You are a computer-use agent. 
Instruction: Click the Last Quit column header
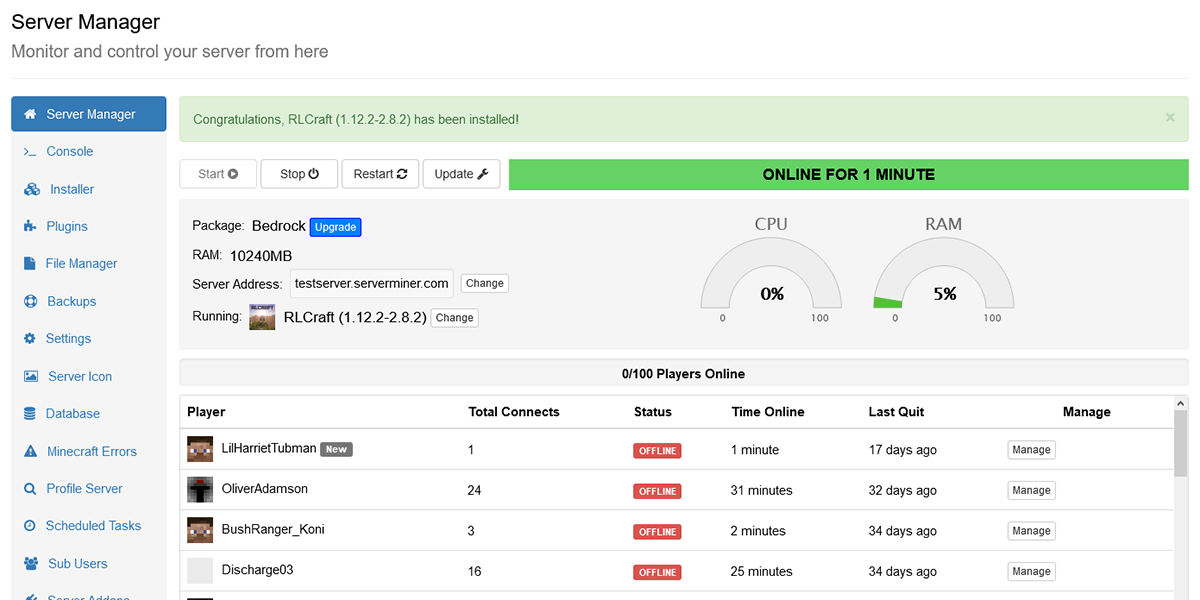click(x=896, y=412)
